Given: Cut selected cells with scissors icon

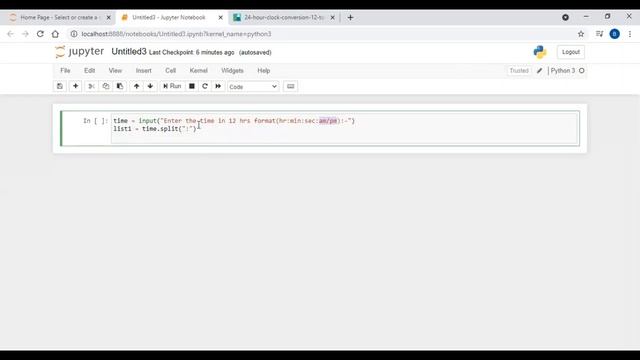Looking at the screenshot, I should [x=91, y=86].
